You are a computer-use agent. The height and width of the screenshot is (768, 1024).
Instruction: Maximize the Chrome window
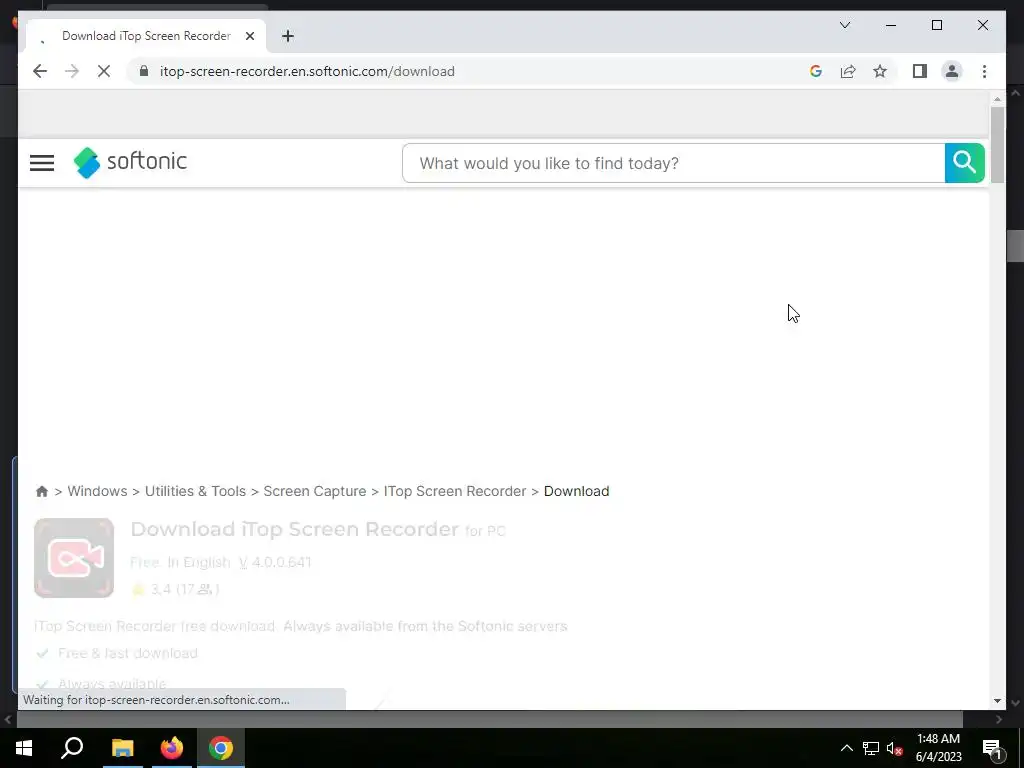(x=936, y=25)
